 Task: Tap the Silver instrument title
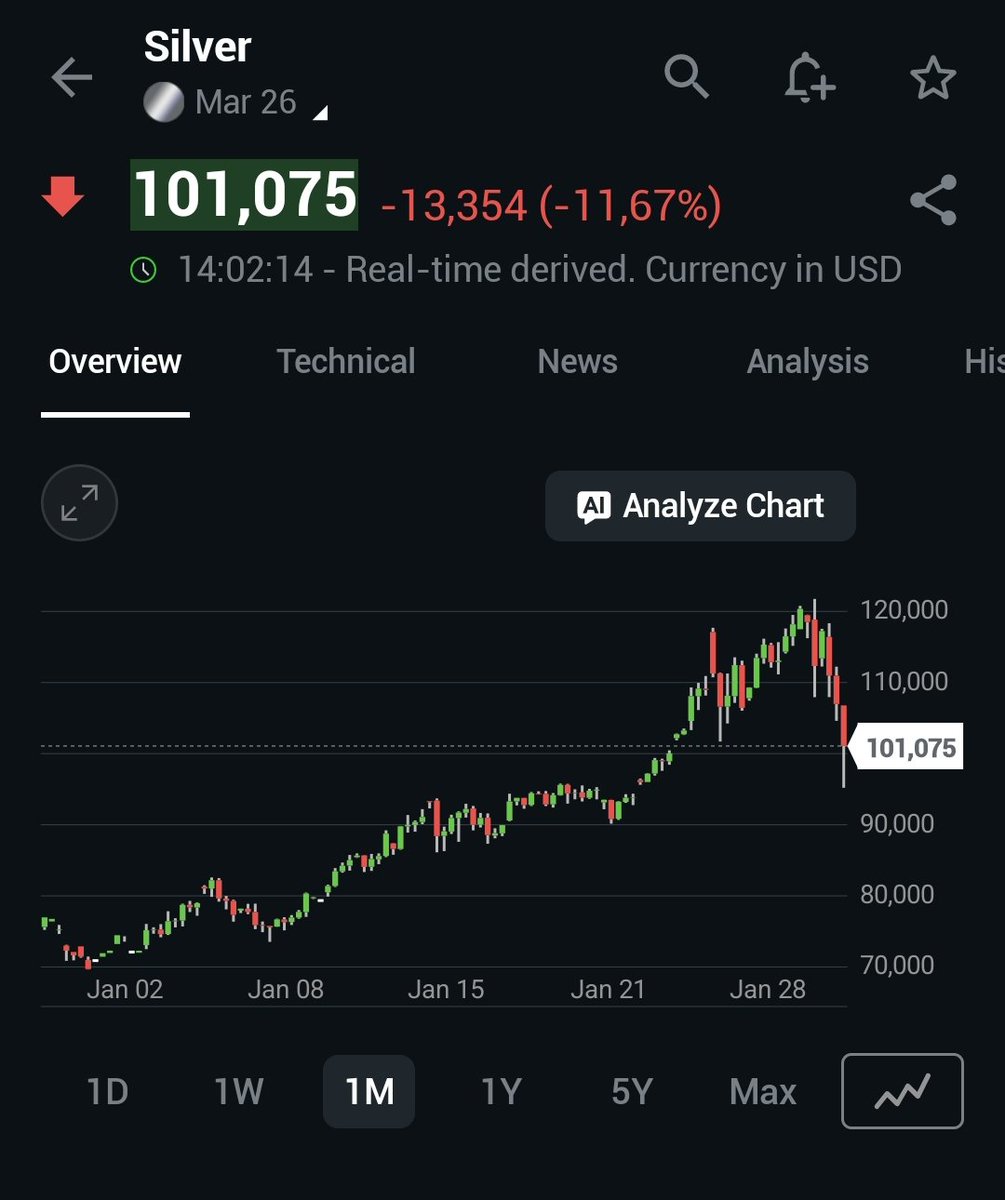point(198,47)
